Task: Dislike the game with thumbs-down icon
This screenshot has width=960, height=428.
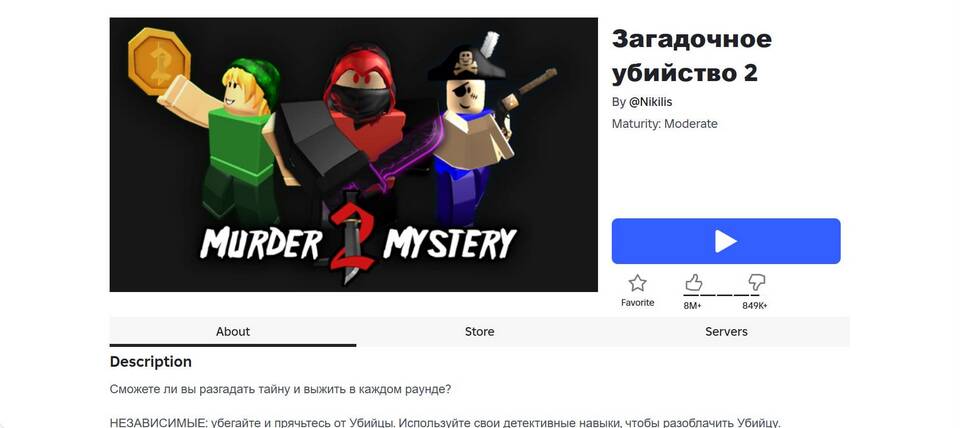Action: tap(757, 282)
